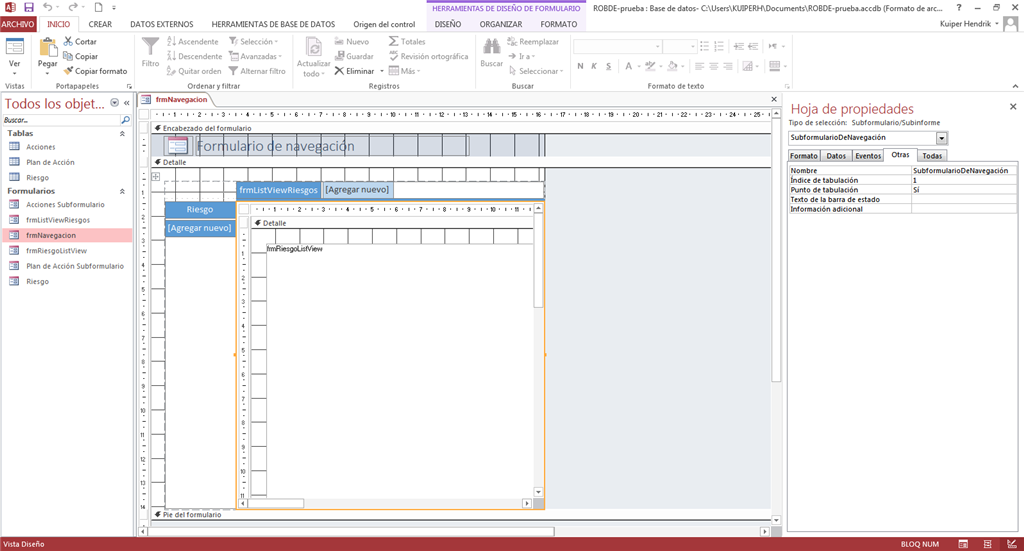
Task: Edit the Nombre property value field
Action: coord(964,170)
